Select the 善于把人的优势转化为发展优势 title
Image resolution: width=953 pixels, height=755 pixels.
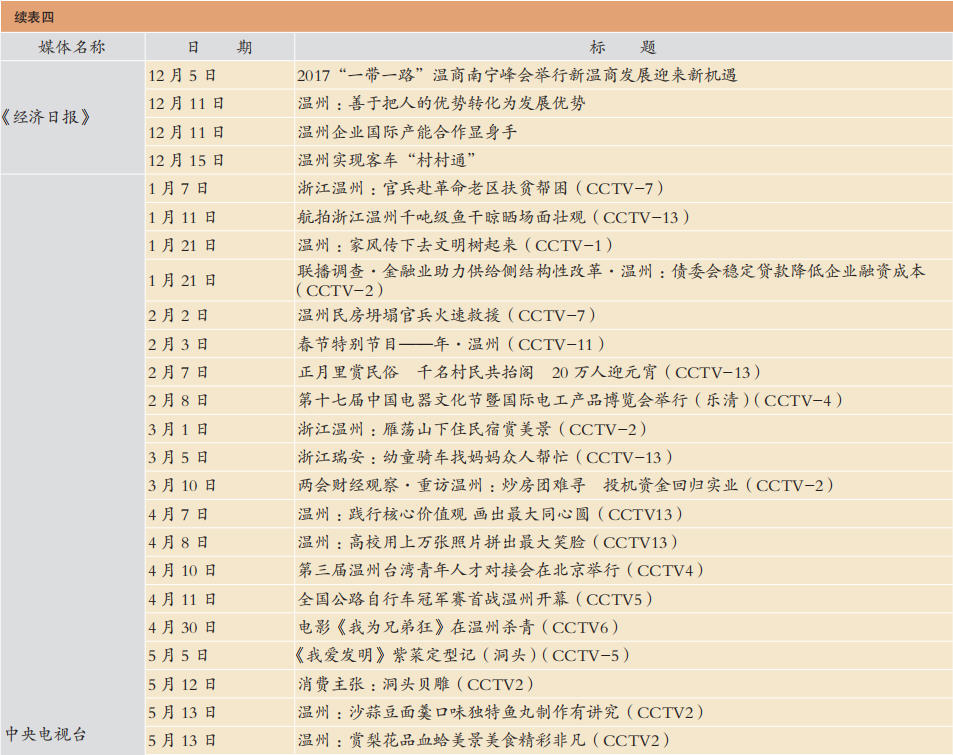pyautogui.click(x=442, y=103)
